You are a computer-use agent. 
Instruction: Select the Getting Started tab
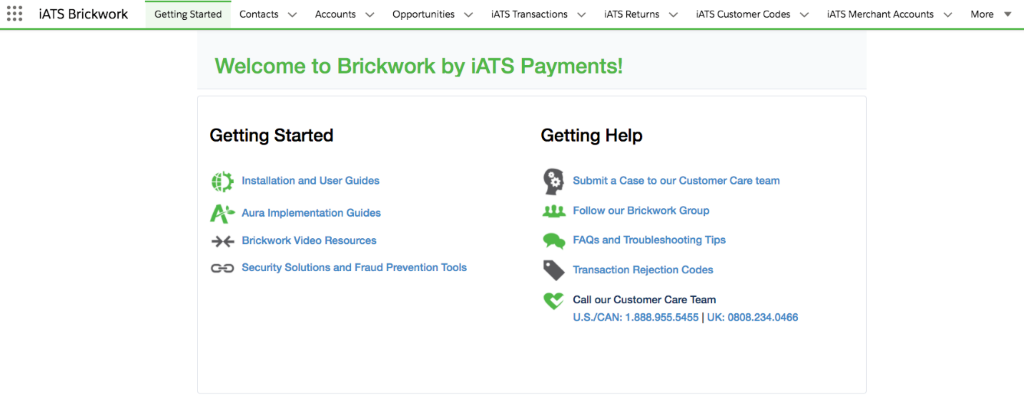coord(188,14)
